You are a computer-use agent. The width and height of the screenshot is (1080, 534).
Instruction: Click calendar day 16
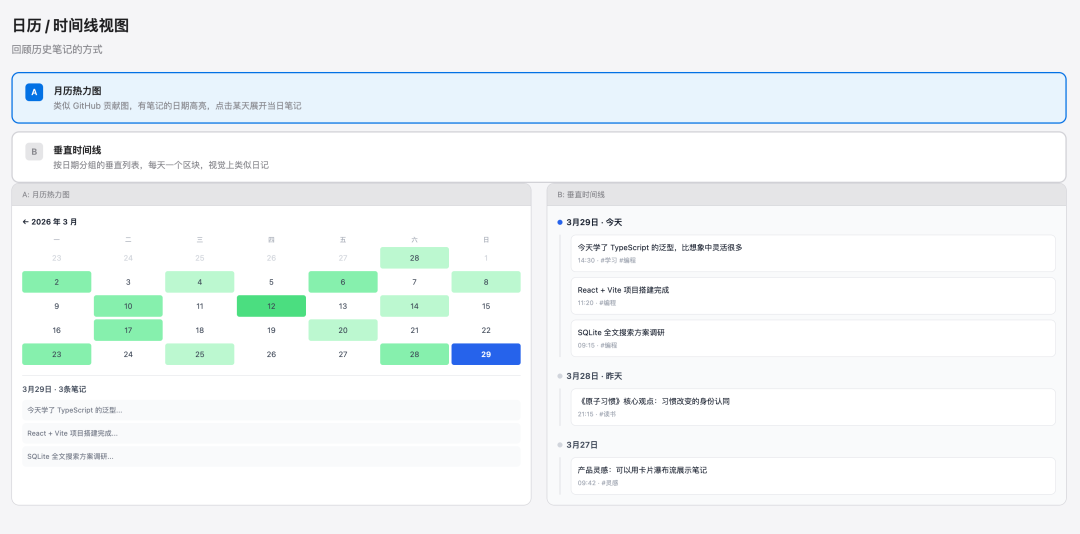pyautogui.click(x=56, y=330)
